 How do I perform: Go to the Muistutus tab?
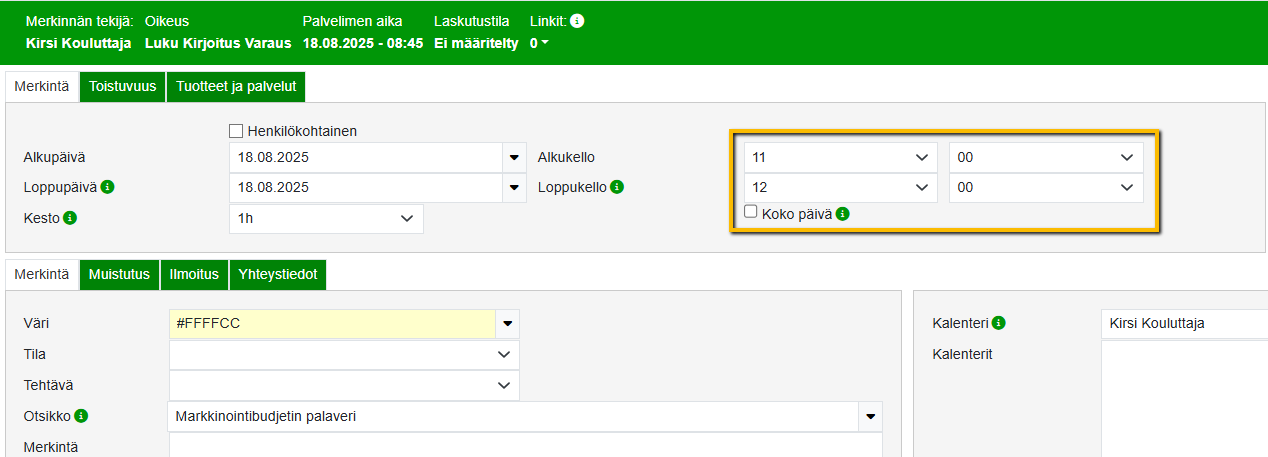click(x=119, y=274)
